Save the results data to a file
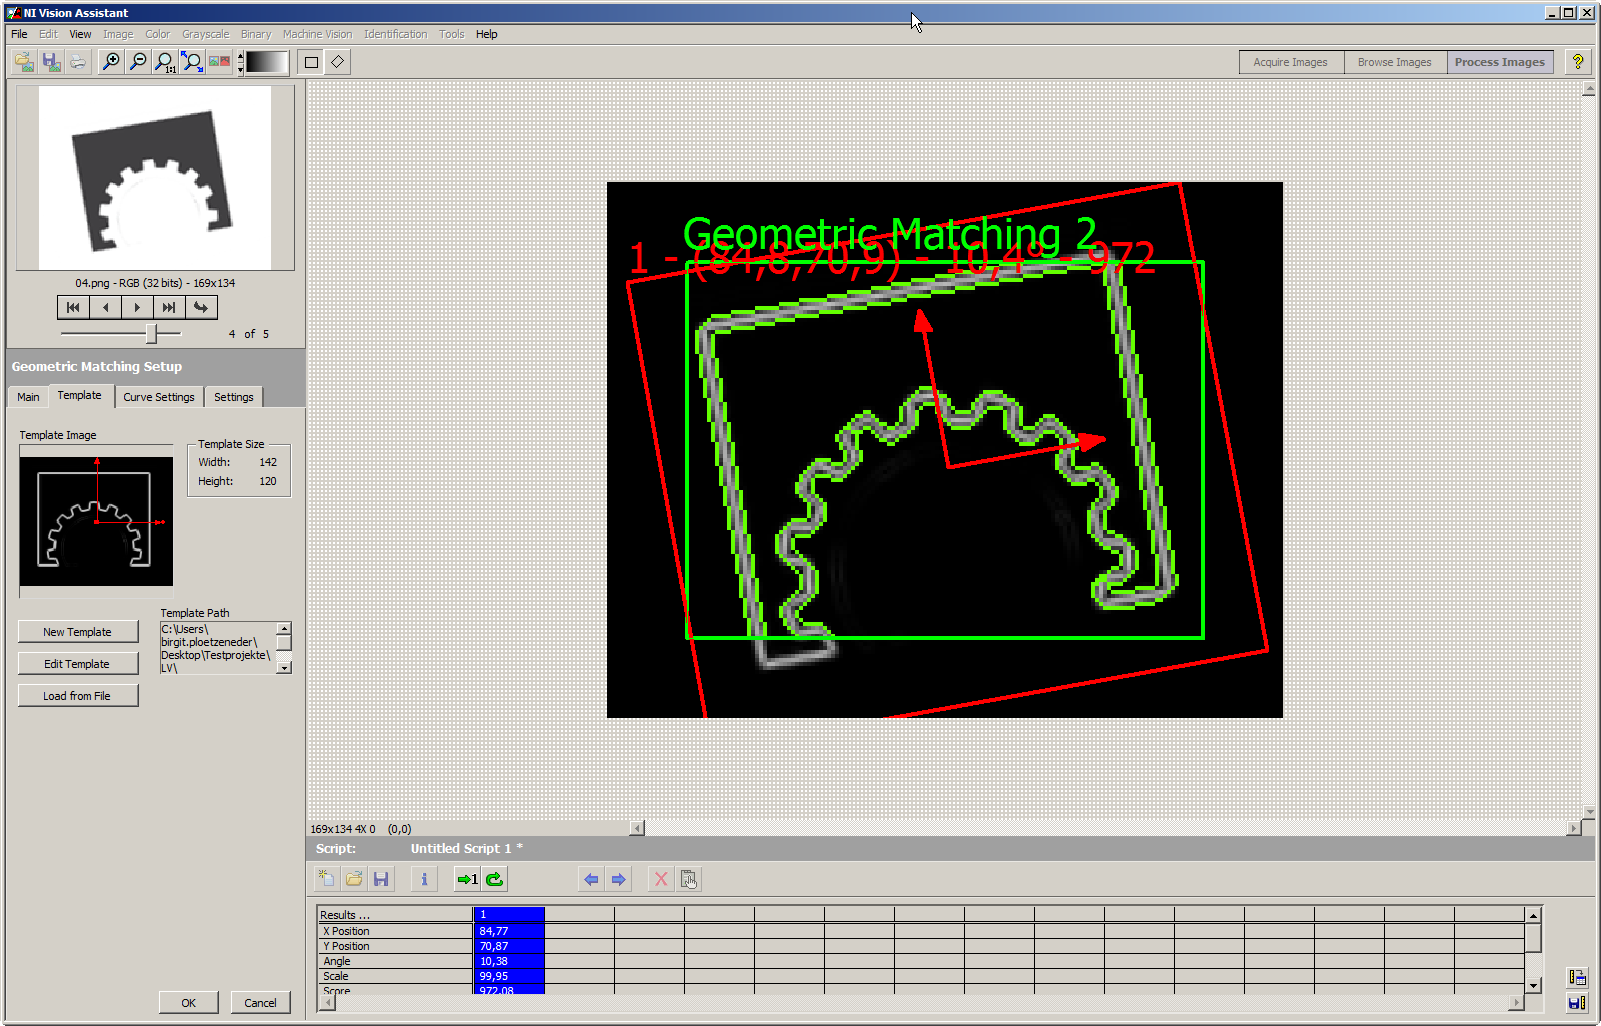 tap(1577, 1003)
